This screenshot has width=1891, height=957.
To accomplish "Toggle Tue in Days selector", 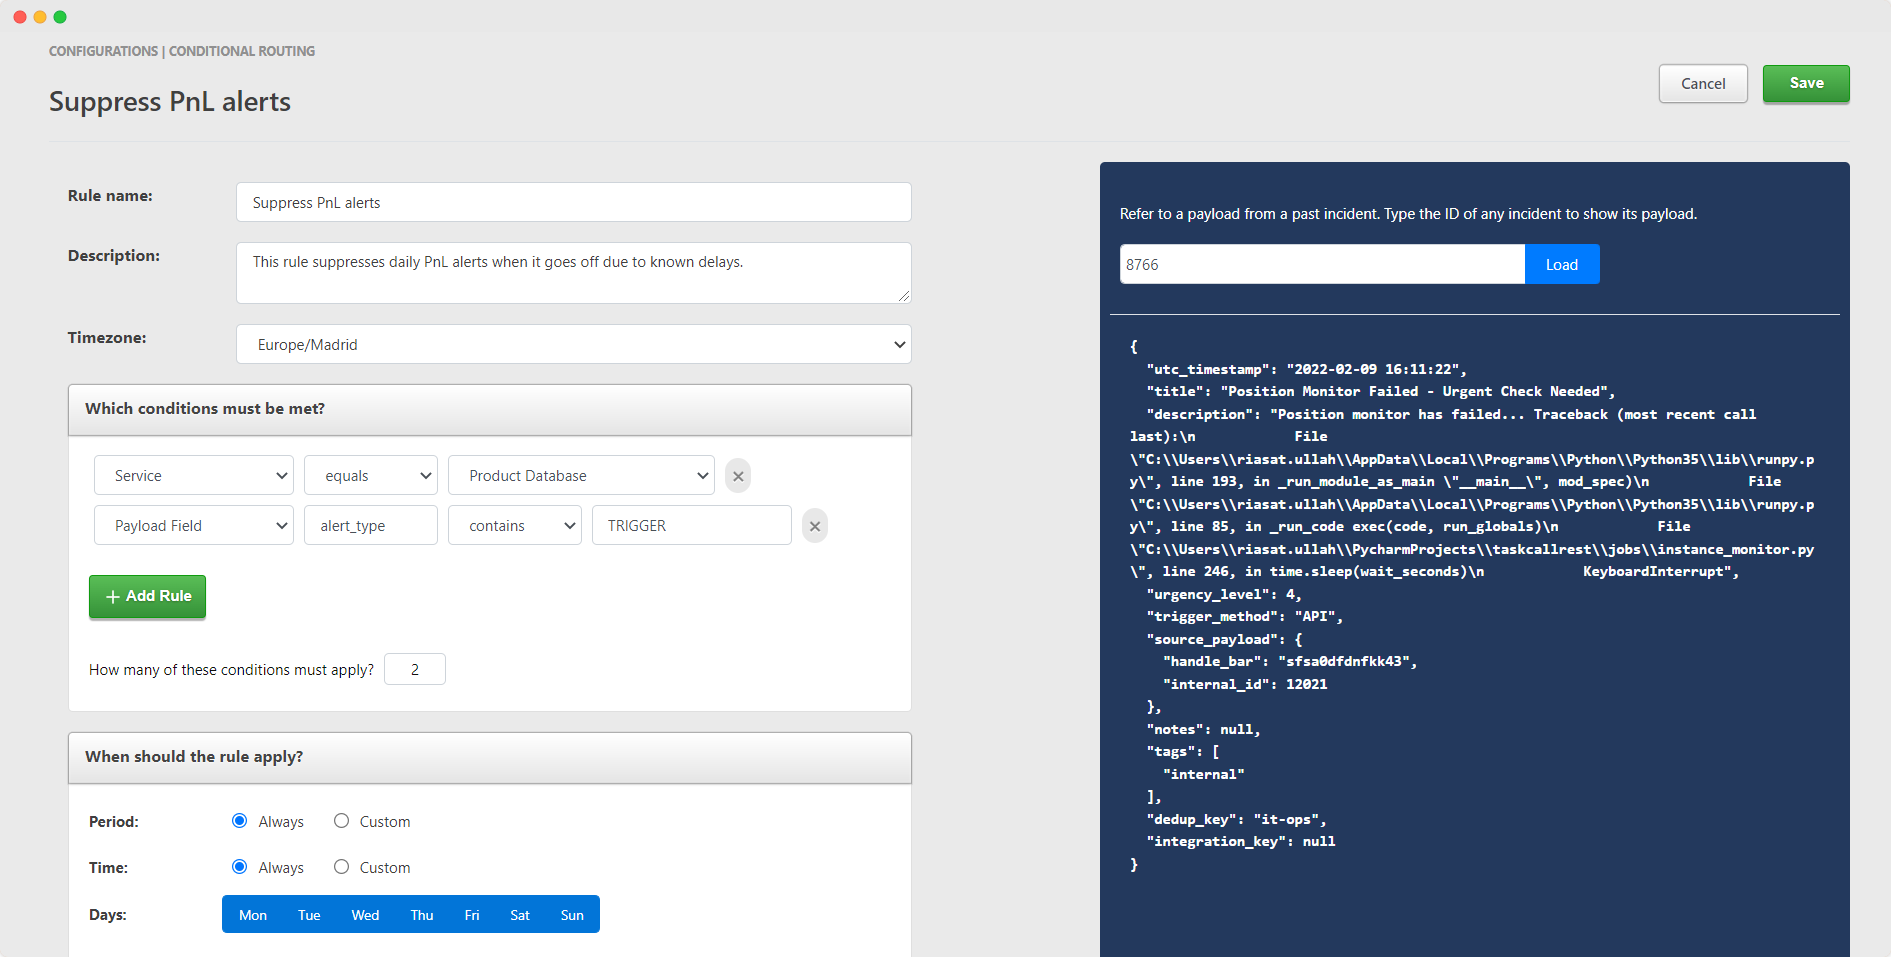I will [x=309, y=915].
